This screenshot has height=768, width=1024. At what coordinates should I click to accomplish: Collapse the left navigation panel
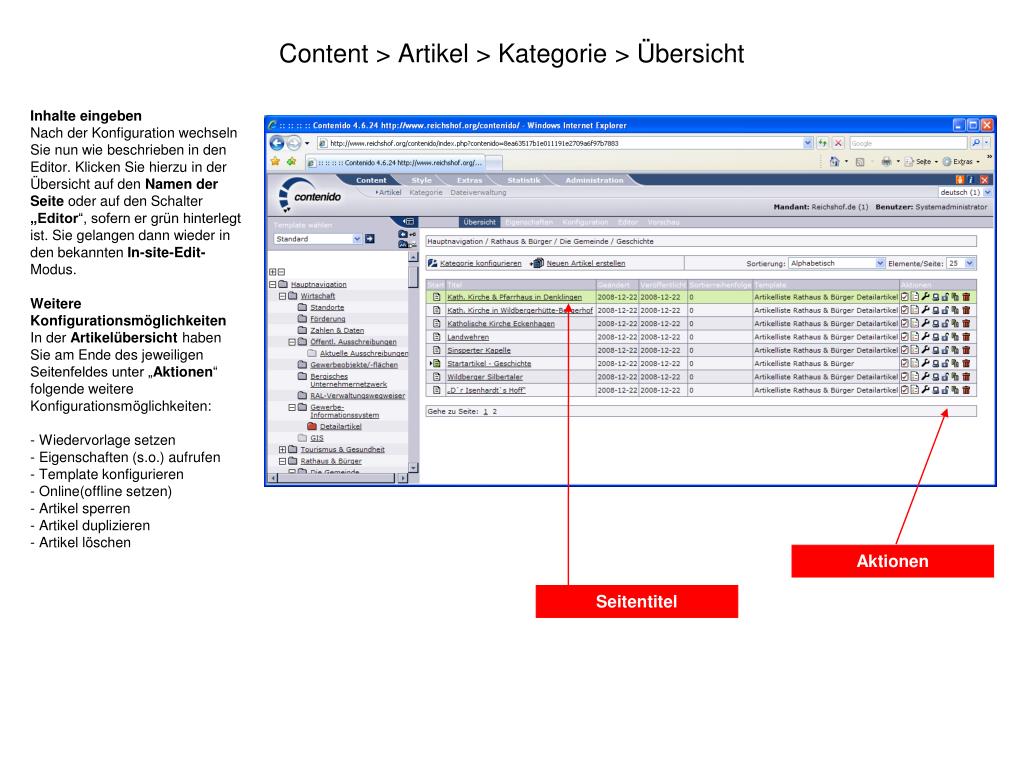pyautogui.click(x=408, y=221)
